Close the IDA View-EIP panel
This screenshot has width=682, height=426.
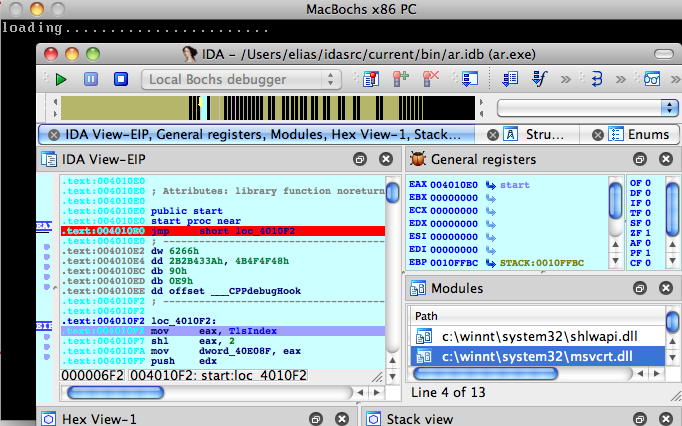click(x=386, y=159)
